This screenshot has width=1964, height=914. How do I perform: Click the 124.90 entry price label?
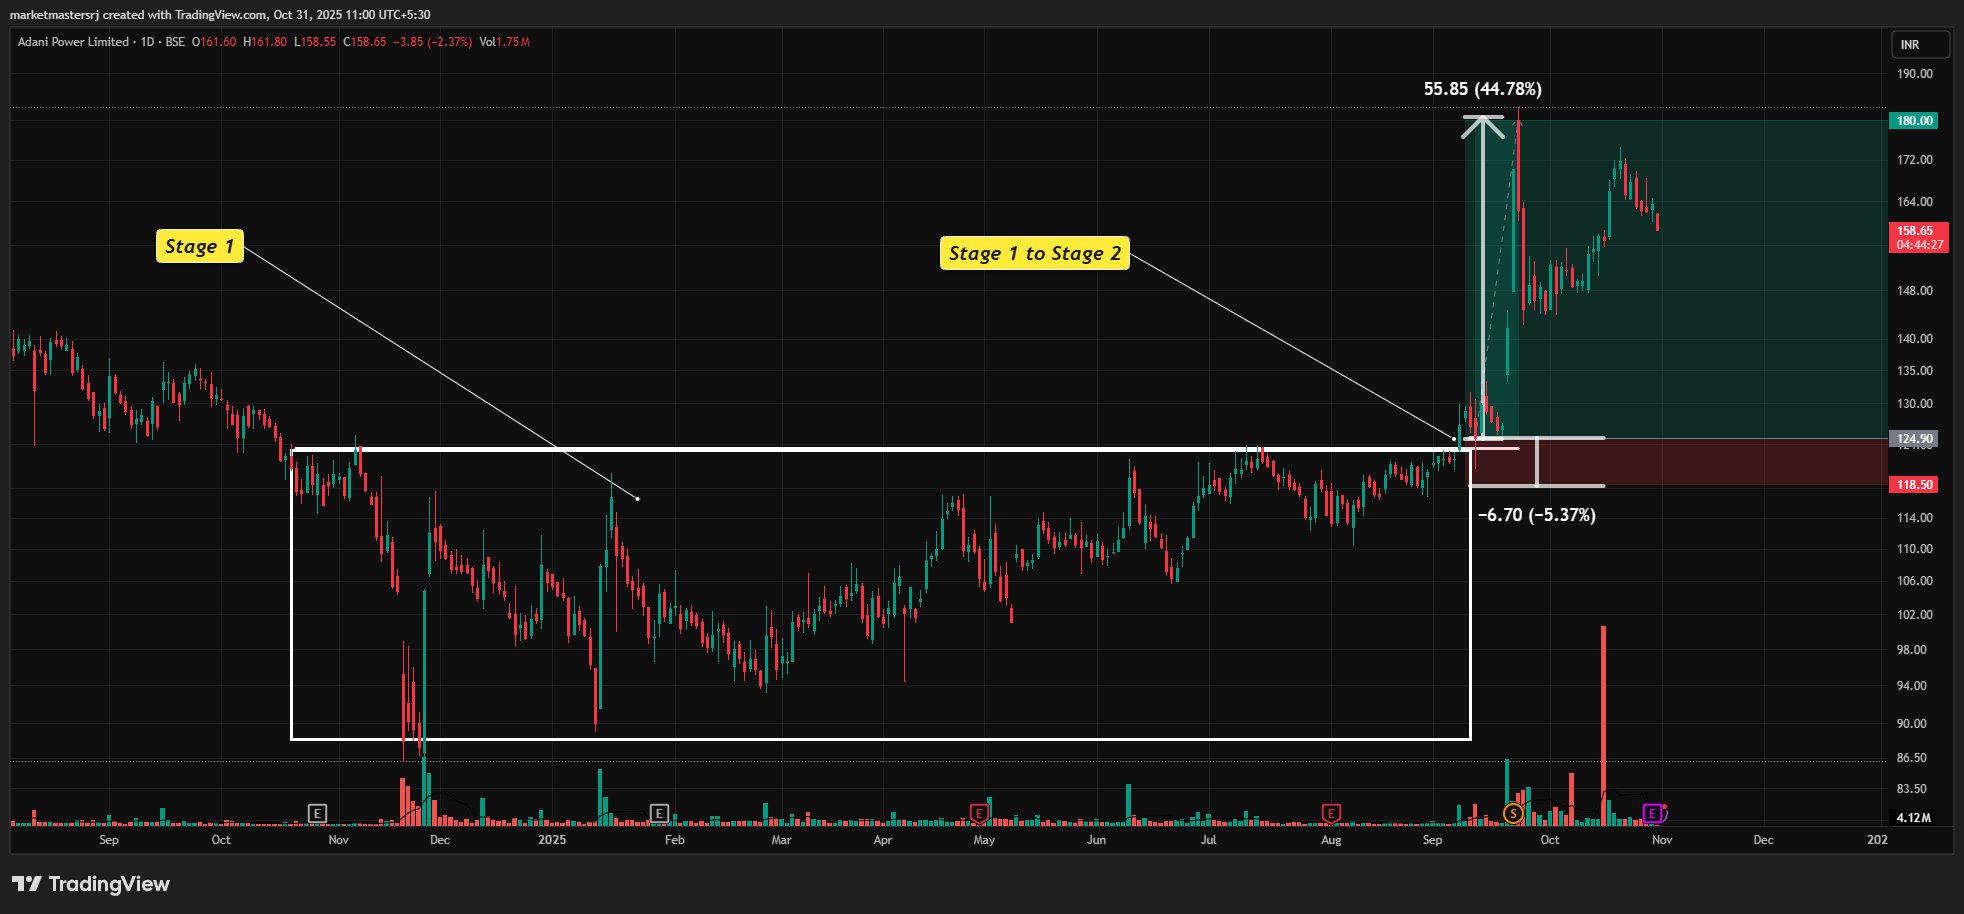1914,439
